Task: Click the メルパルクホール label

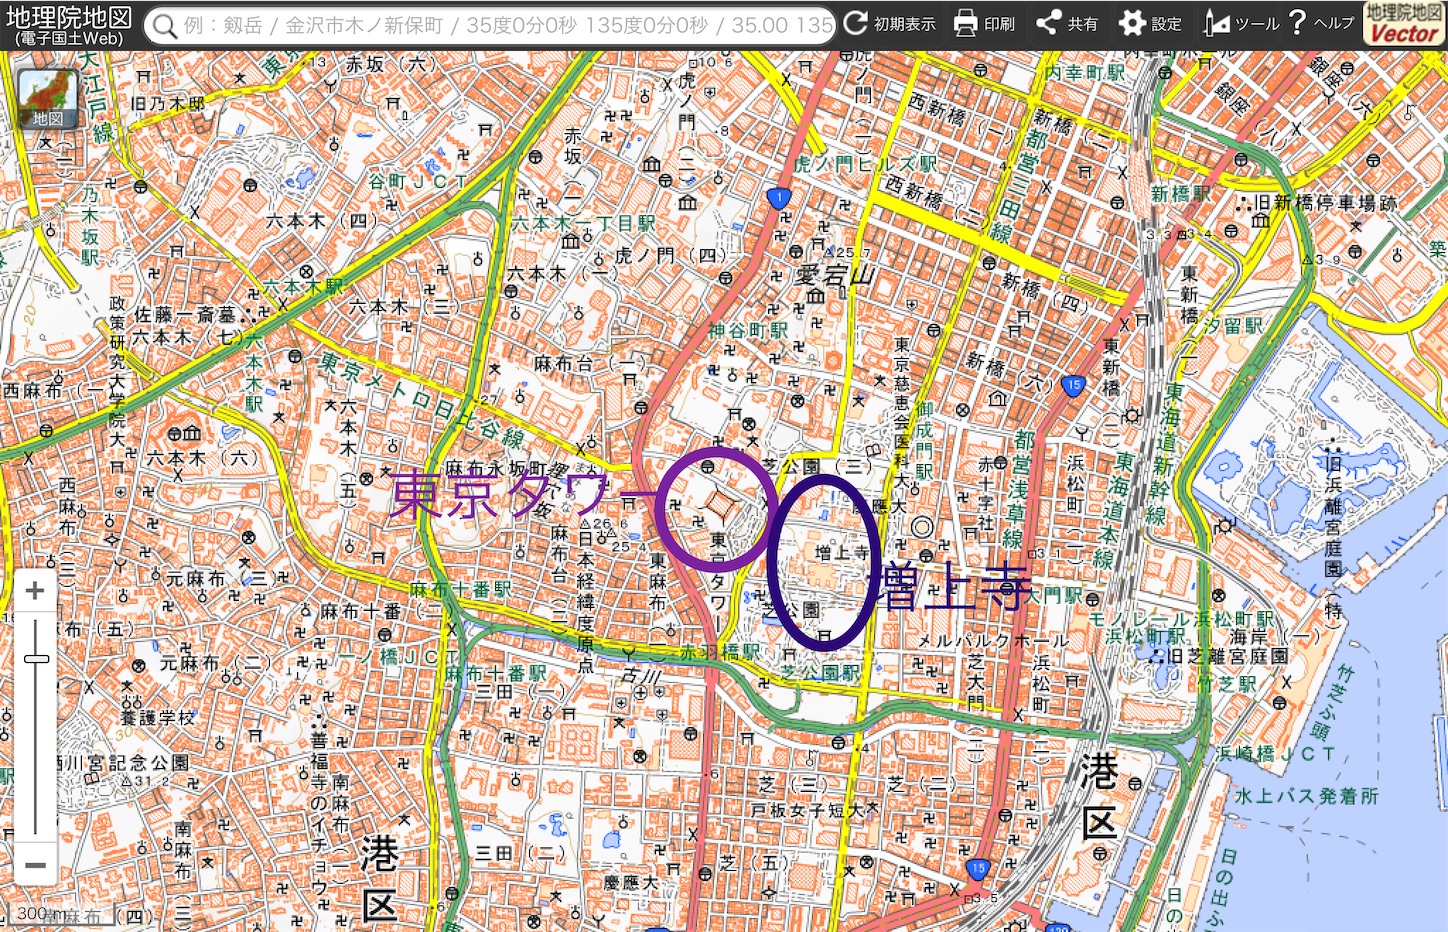Action: tap(992, 640)
